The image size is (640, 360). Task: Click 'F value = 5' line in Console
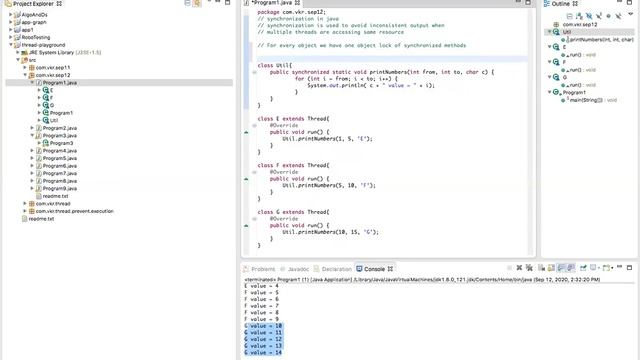point(262,293)
